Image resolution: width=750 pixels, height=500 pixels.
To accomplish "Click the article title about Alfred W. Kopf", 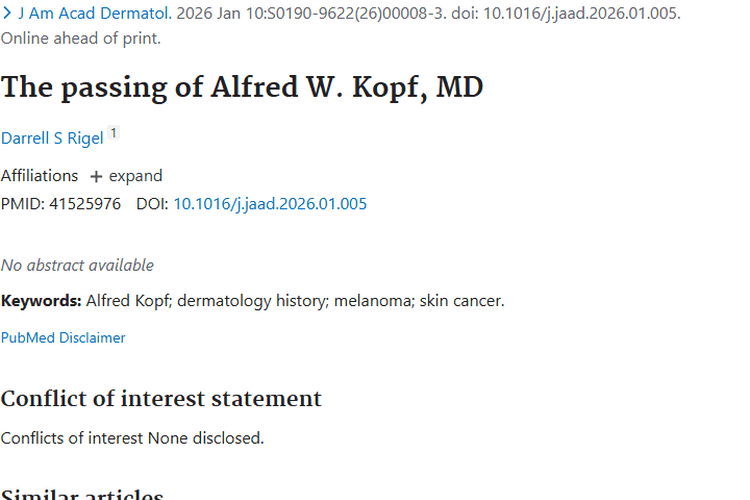I will click(x=242, y=87).
